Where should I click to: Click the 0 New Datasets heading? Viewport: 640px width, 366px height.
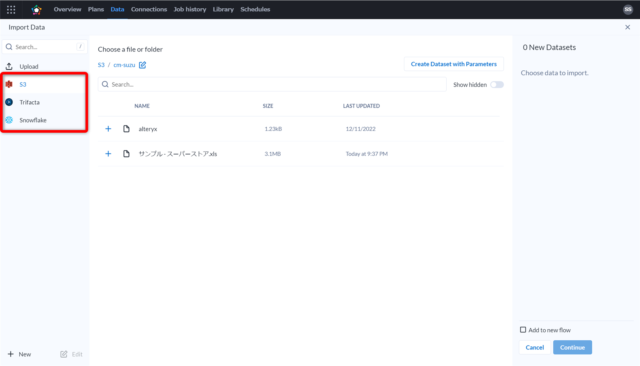549,47
